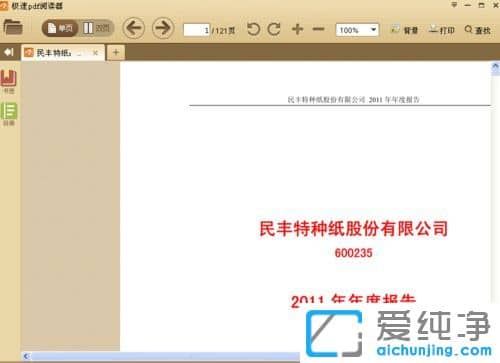Click the 查找 search button
500x363 pixels.
pyautogui.click(x=478, y=30)
